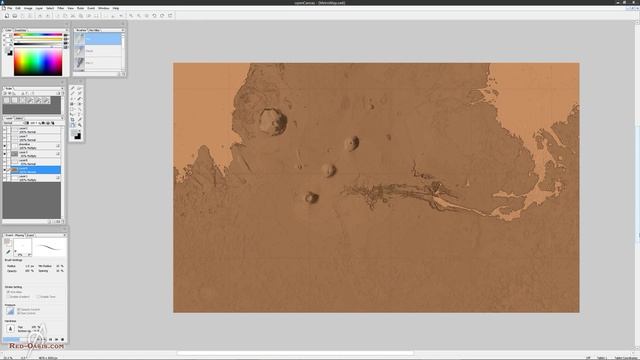Open the Ruler menu
This screenshot has height=360, width=640.
point(80,8)
